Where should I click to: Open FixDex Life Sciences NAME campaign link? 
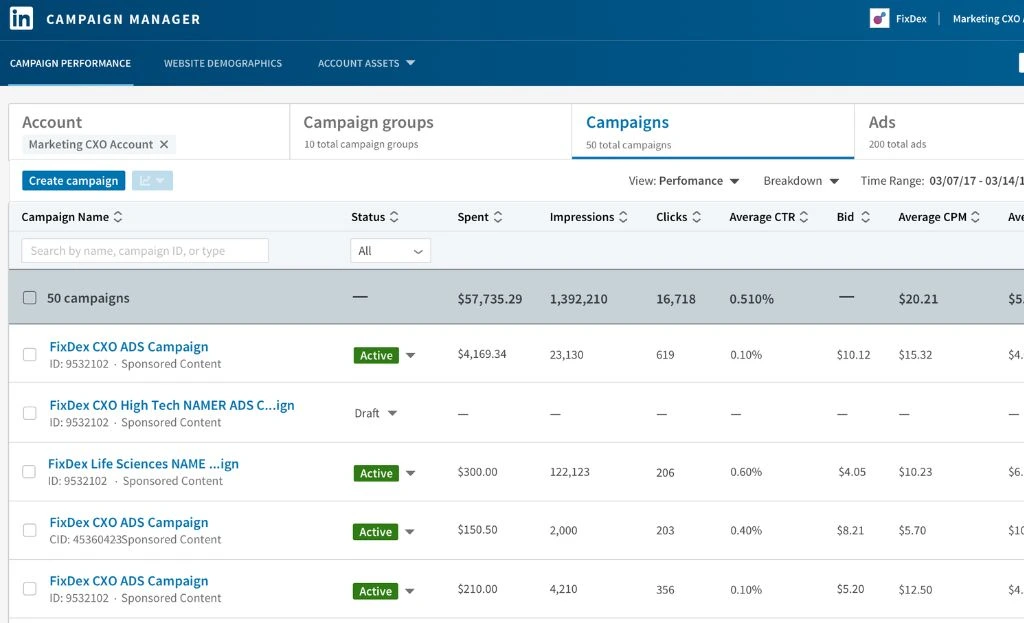(143, 464)
